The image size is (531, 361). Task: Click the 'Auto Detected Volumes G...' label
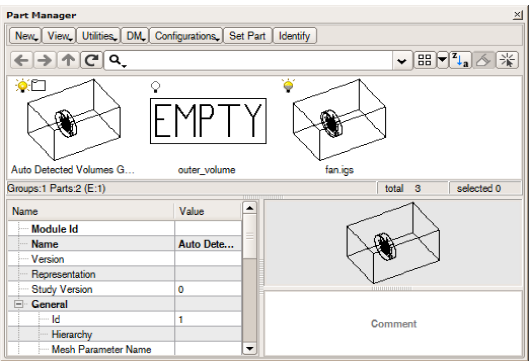click(73, 170)
